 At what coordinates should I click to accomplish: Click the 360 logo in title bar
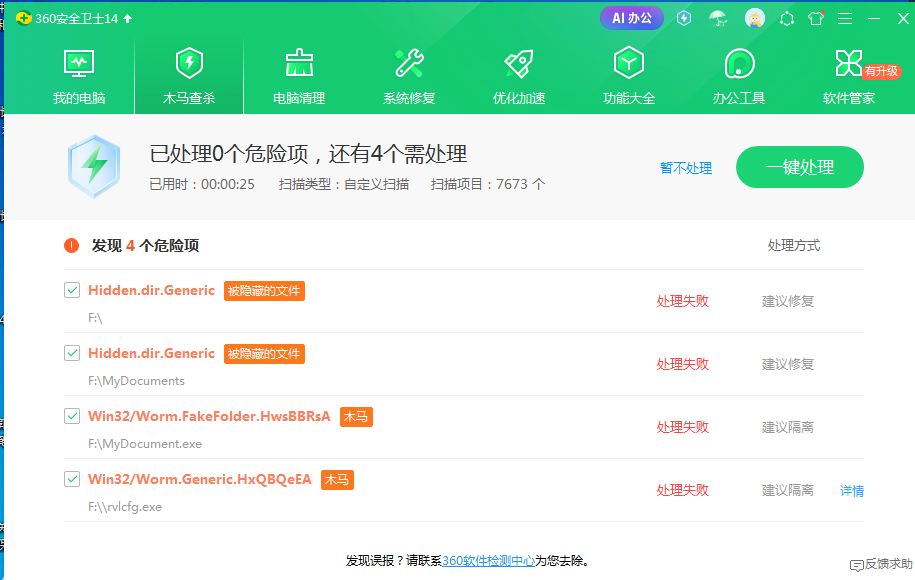point(23,19)
